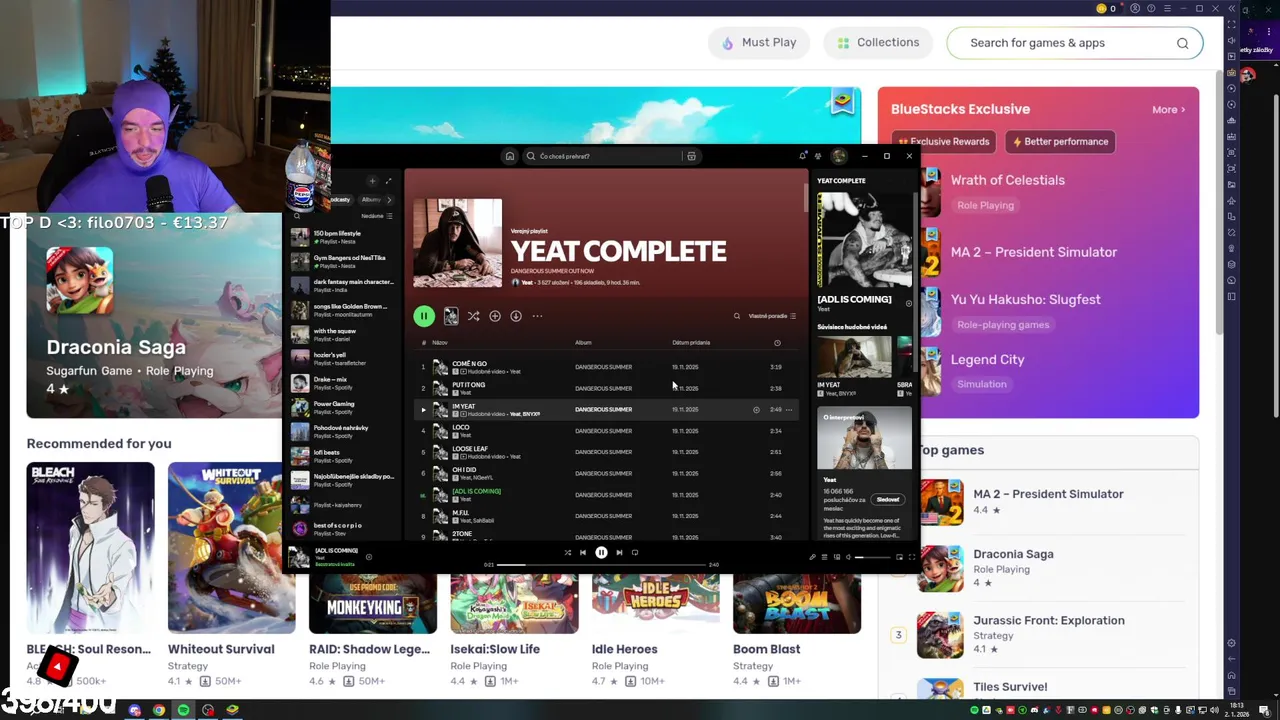Focus Search for games & apps field
The width and height of the screenshot is (1280, 720).
click(x=1074, y=43)
